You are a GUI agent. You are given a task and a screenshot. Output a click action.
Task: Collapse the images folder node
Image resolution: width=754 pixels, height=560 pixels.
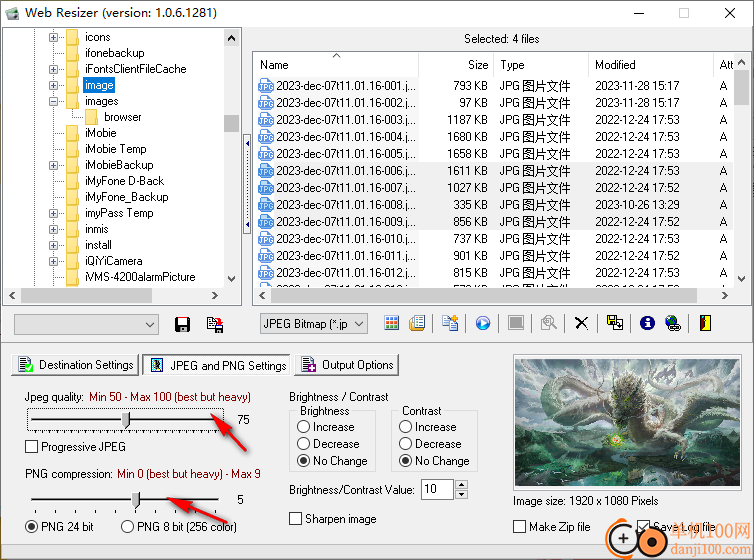53,101
